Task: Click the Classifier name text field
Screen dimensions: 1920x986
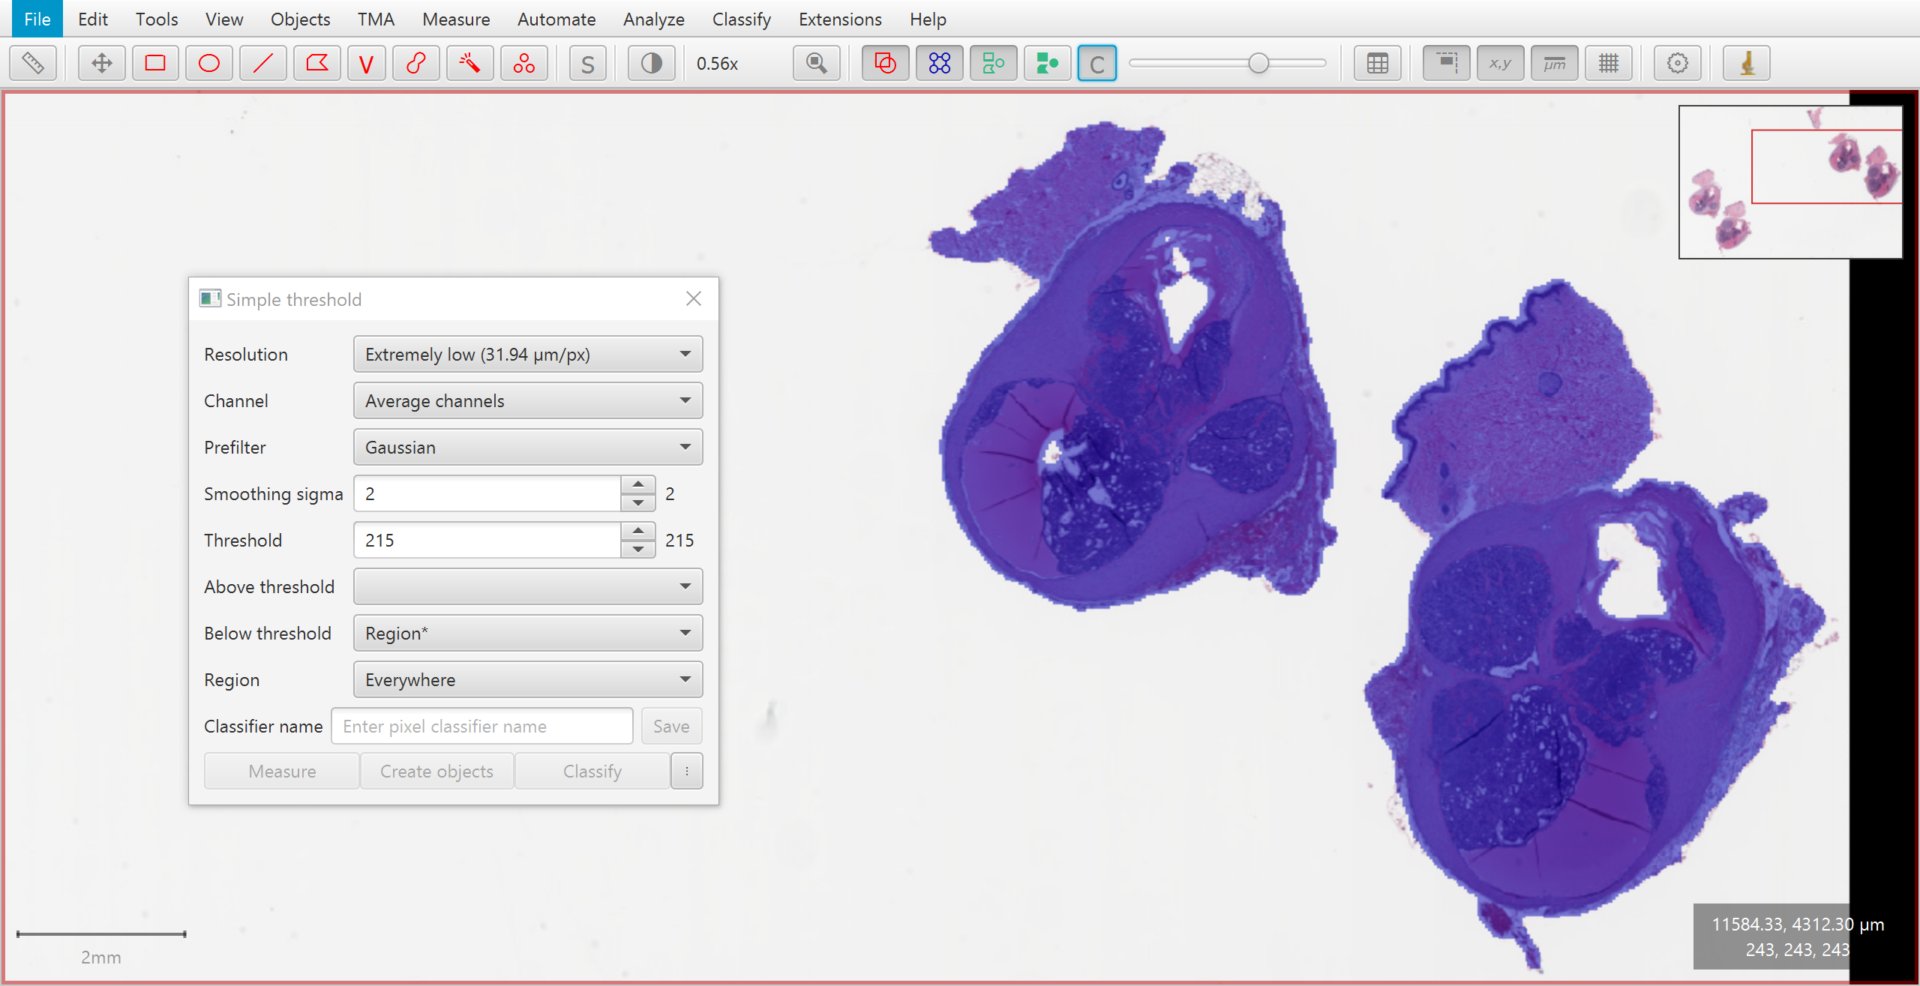Action: click(483, 726)
